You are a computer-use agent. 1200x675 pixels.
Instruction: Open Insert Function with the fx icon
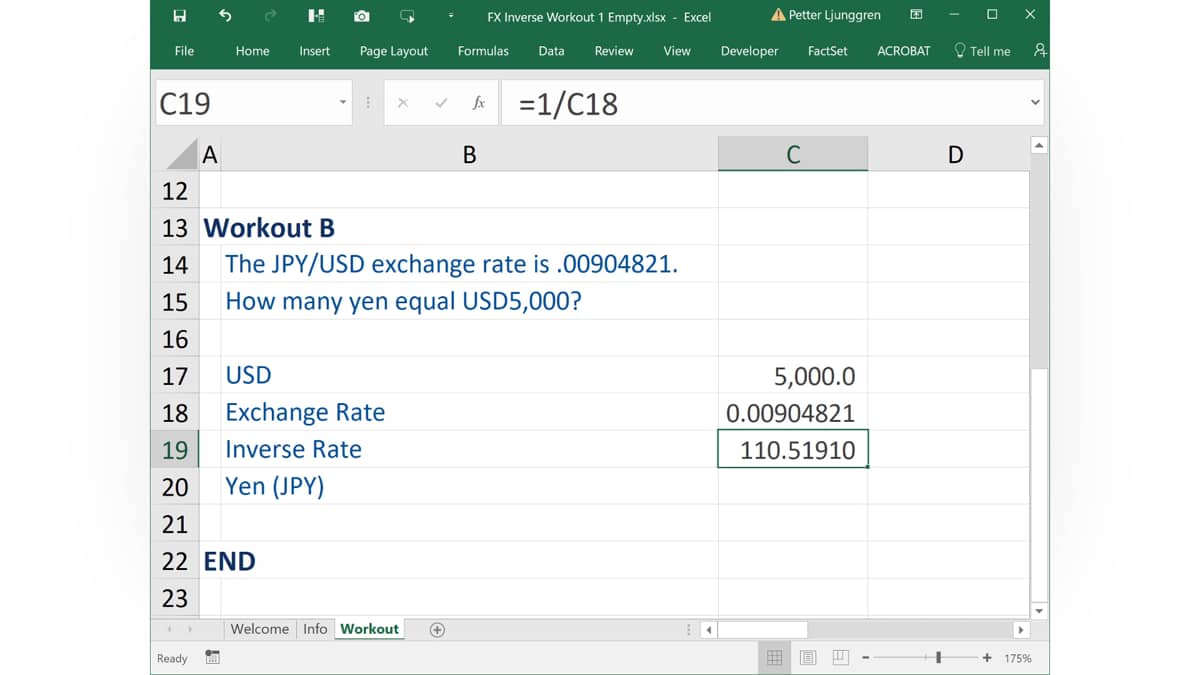(x=479, y=103)
